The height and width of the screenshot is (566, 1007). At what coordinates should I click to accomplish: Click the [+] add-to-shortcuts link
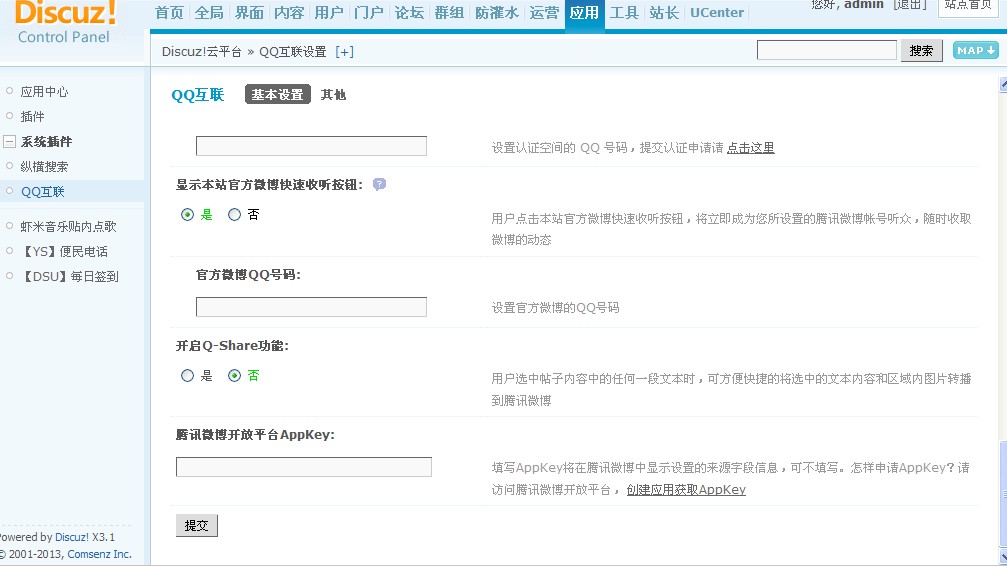click(x=344, y=52)
